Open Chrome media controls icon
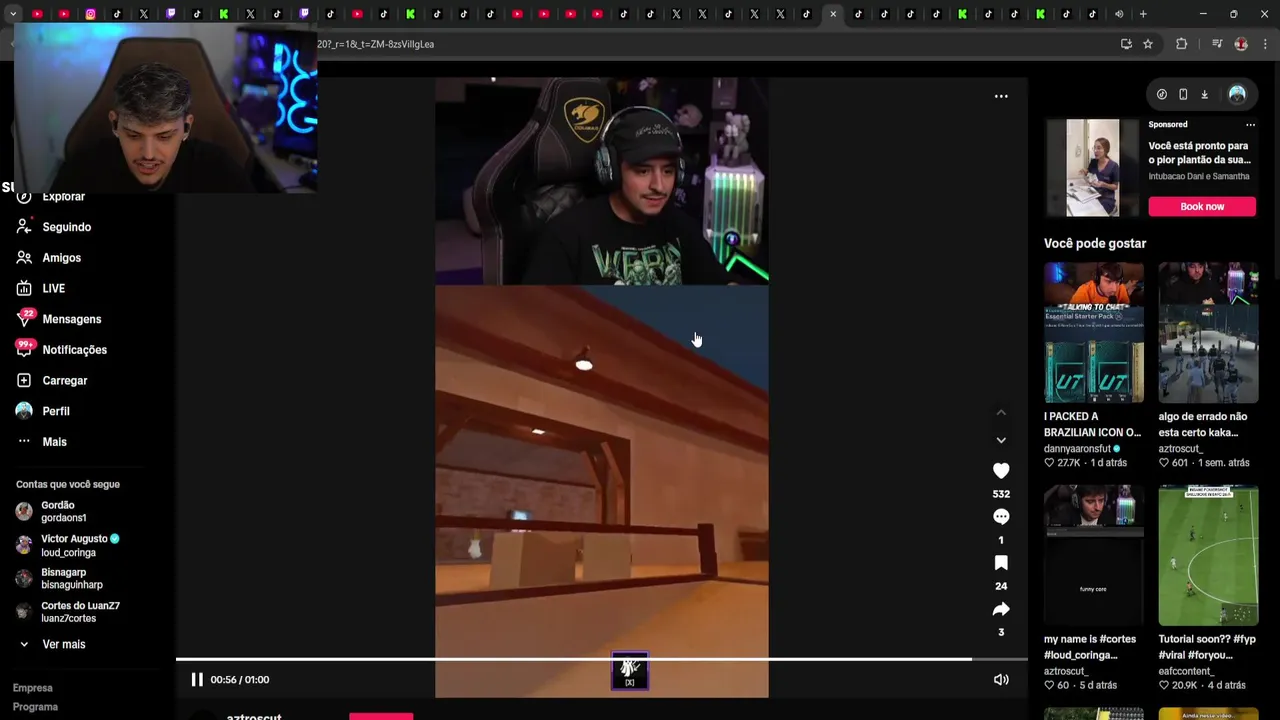The image size is (1280, 720). click(x=1217, y=44)
